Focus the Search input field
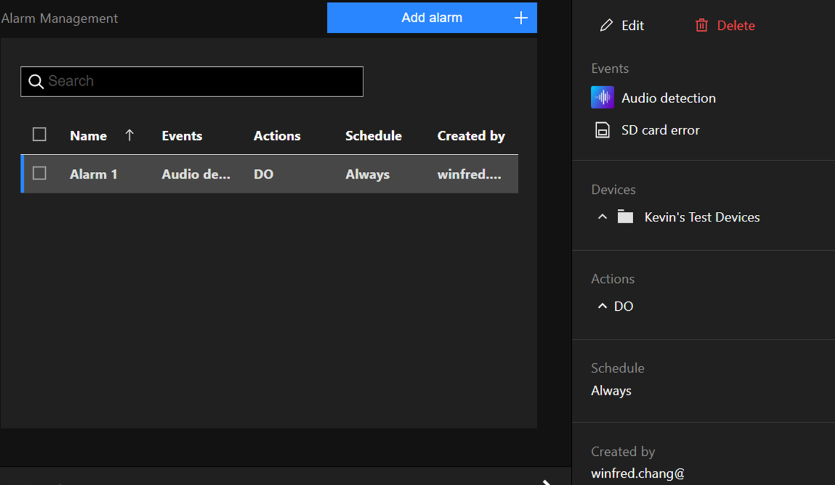The height and width of the screenshot is (485, 835). coord(200,82)
